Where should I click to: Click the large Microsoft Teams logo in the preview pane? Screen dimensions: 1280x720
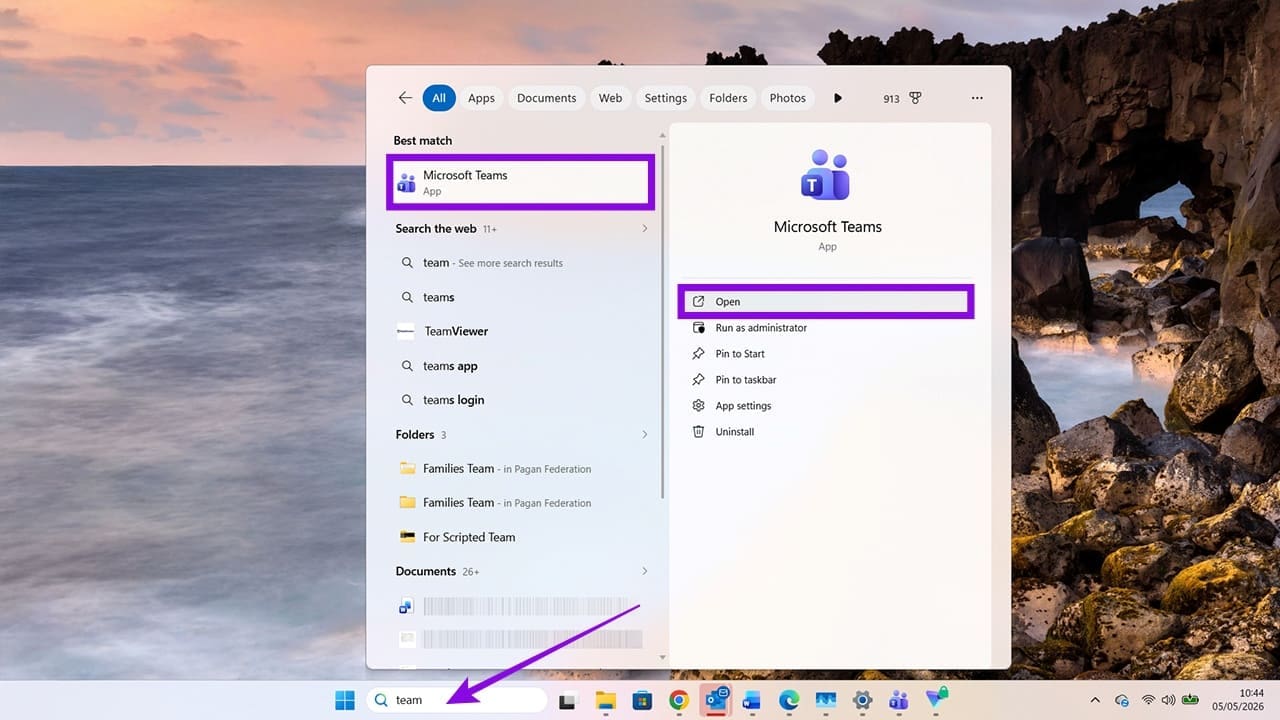coord(826,175)
